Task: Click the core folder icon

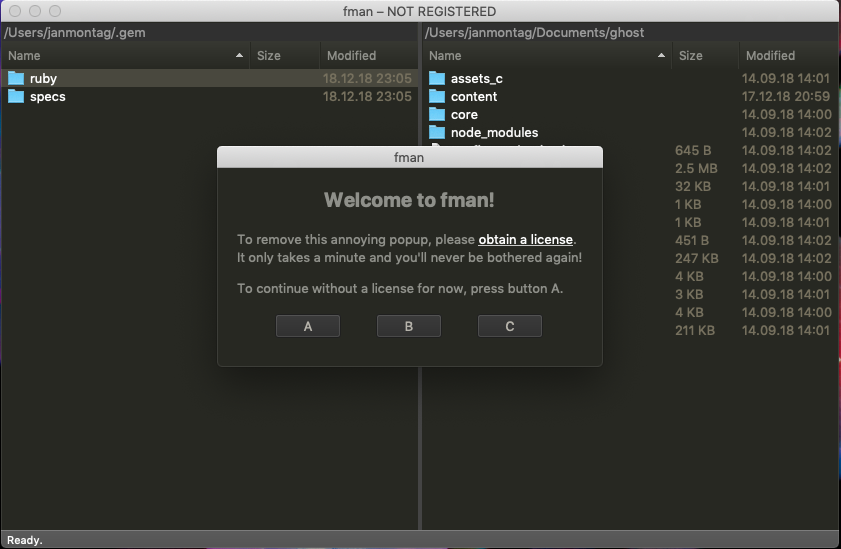Action: tap(437, 114)
